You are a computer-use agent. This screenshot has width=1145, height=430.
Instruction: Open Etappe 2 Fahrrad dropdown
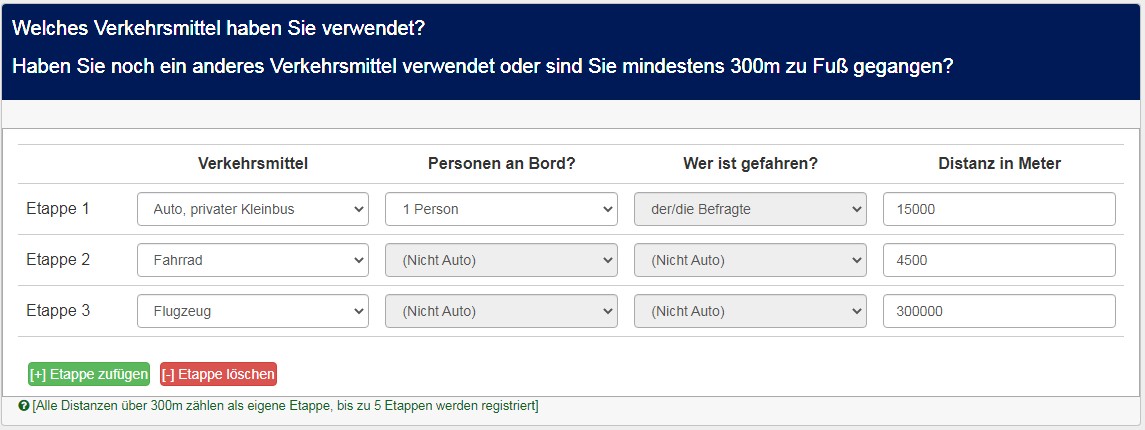tap(252, 260)
